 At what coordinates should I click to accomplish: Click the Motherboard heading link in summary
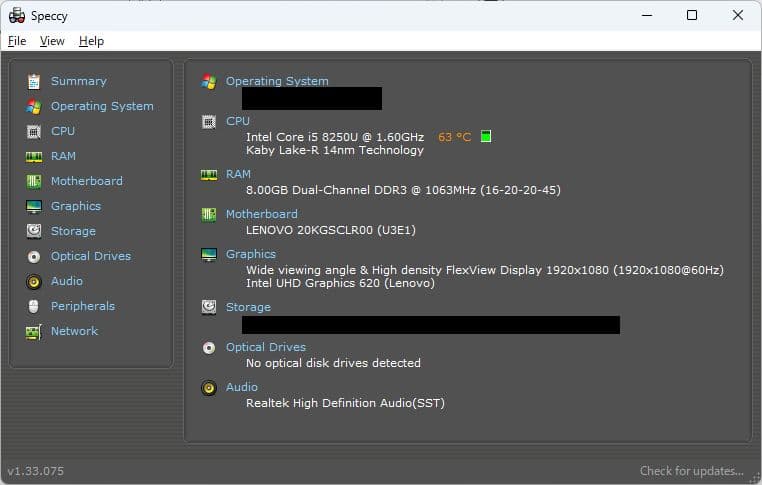pyautogui.click(x=261, y=214)
